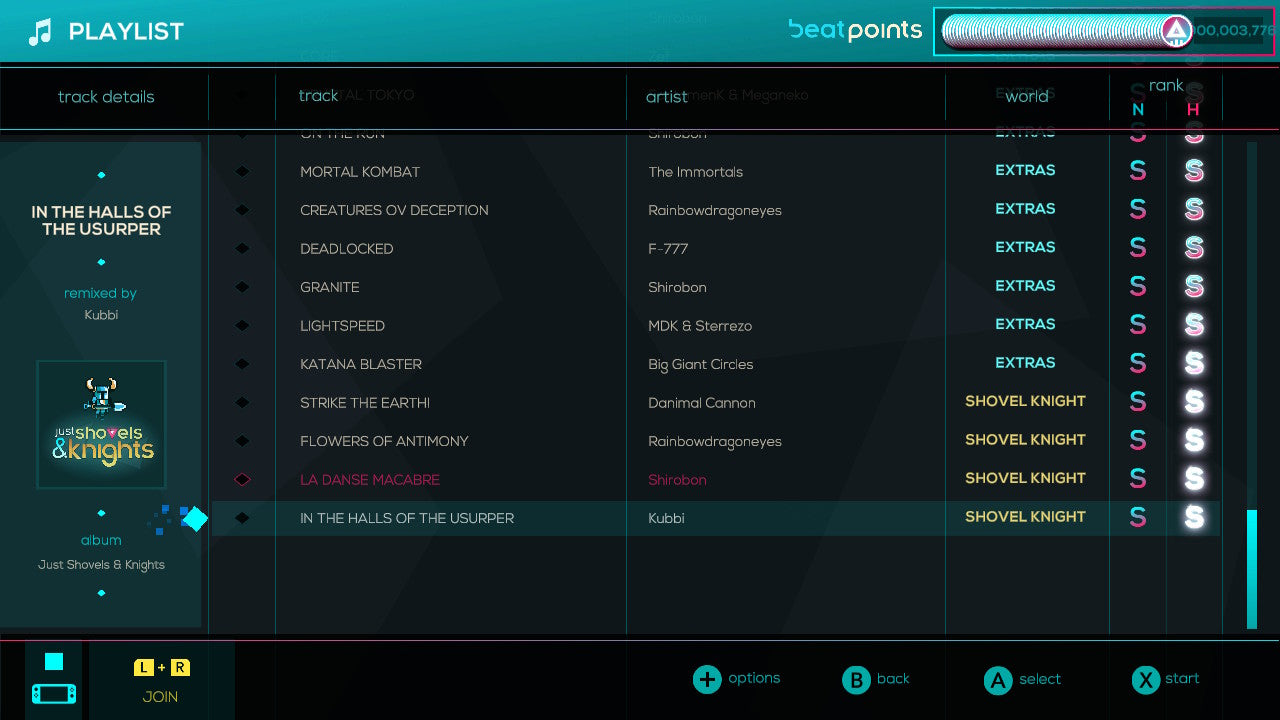Sort by the track column header

[318, 96]
